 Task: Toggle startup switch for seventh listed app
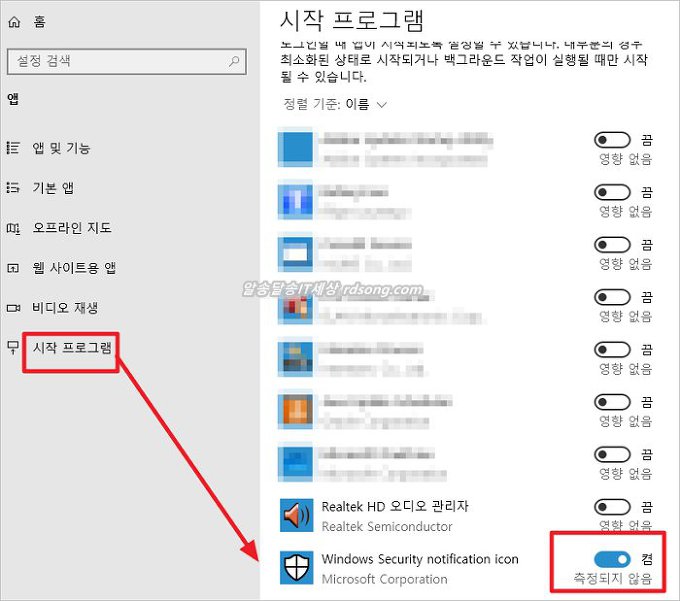click(612, 455)
